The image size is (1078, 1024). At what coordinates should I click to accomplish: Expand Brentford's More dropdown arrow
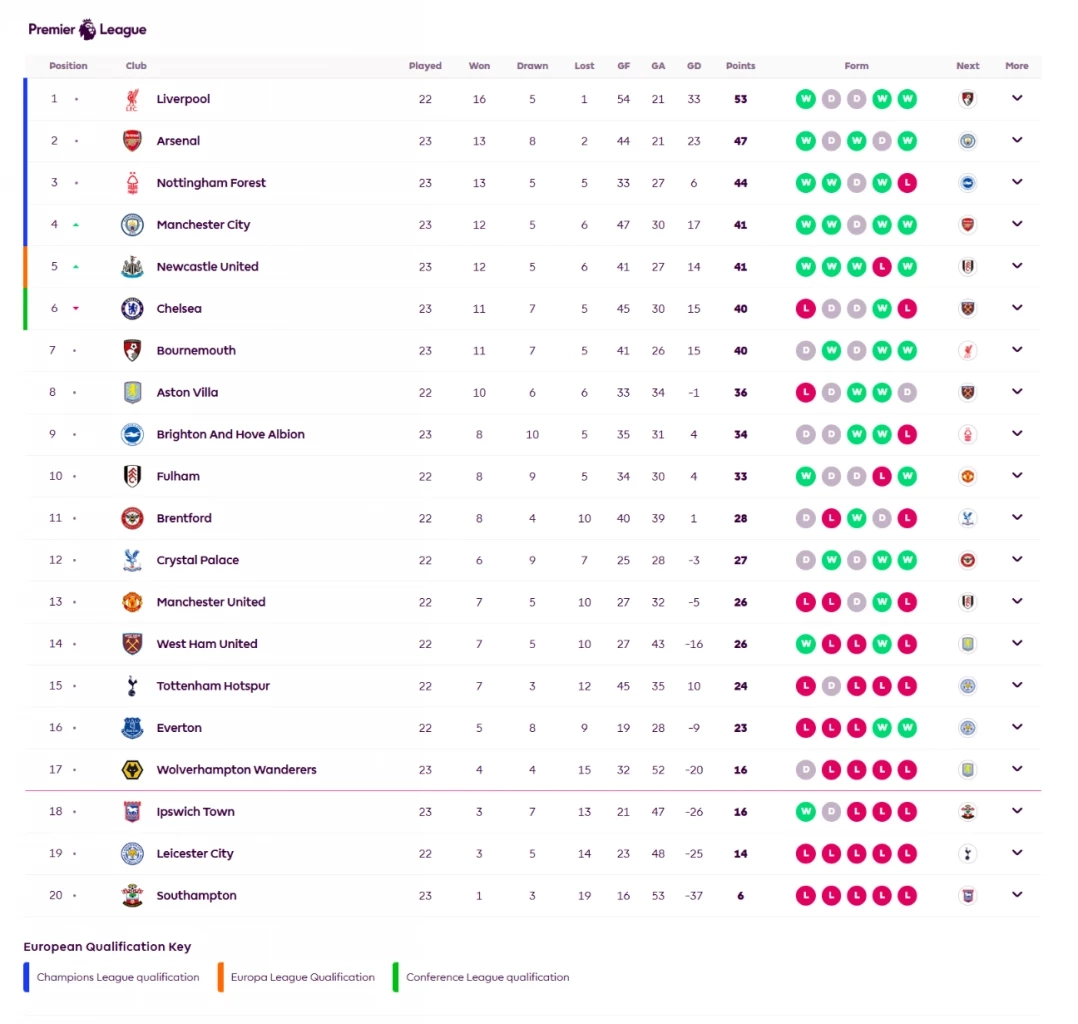(1017, 517)
